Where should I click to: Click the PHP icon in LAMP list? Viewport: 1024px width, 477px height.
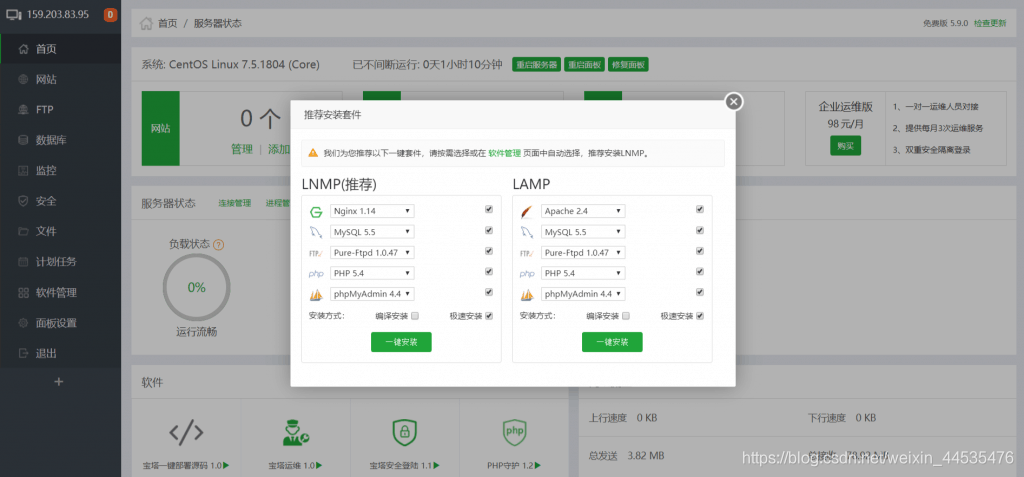click(527, 274)
